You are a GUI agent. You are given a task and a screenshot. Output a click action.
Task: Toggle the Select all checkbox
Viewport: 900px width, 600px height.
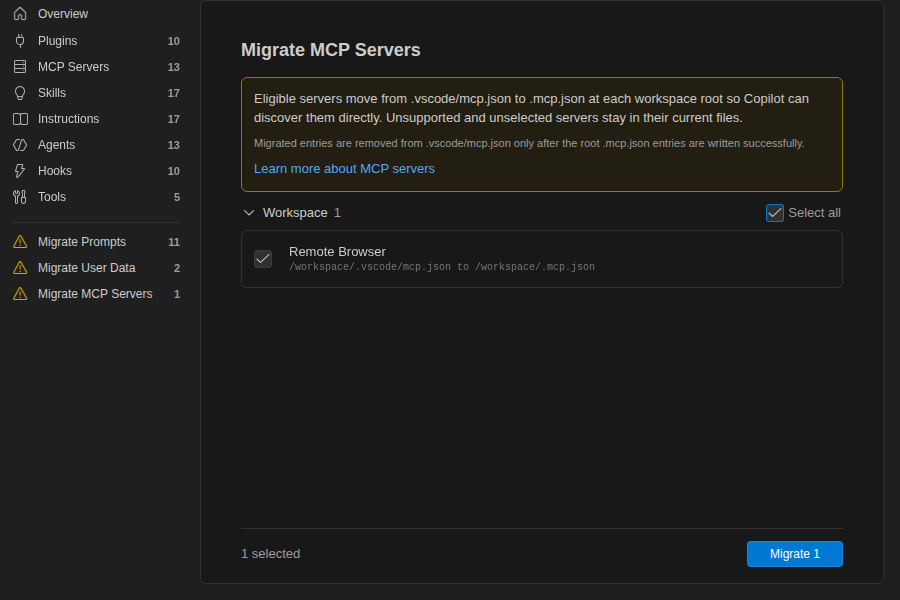point(774,213)
